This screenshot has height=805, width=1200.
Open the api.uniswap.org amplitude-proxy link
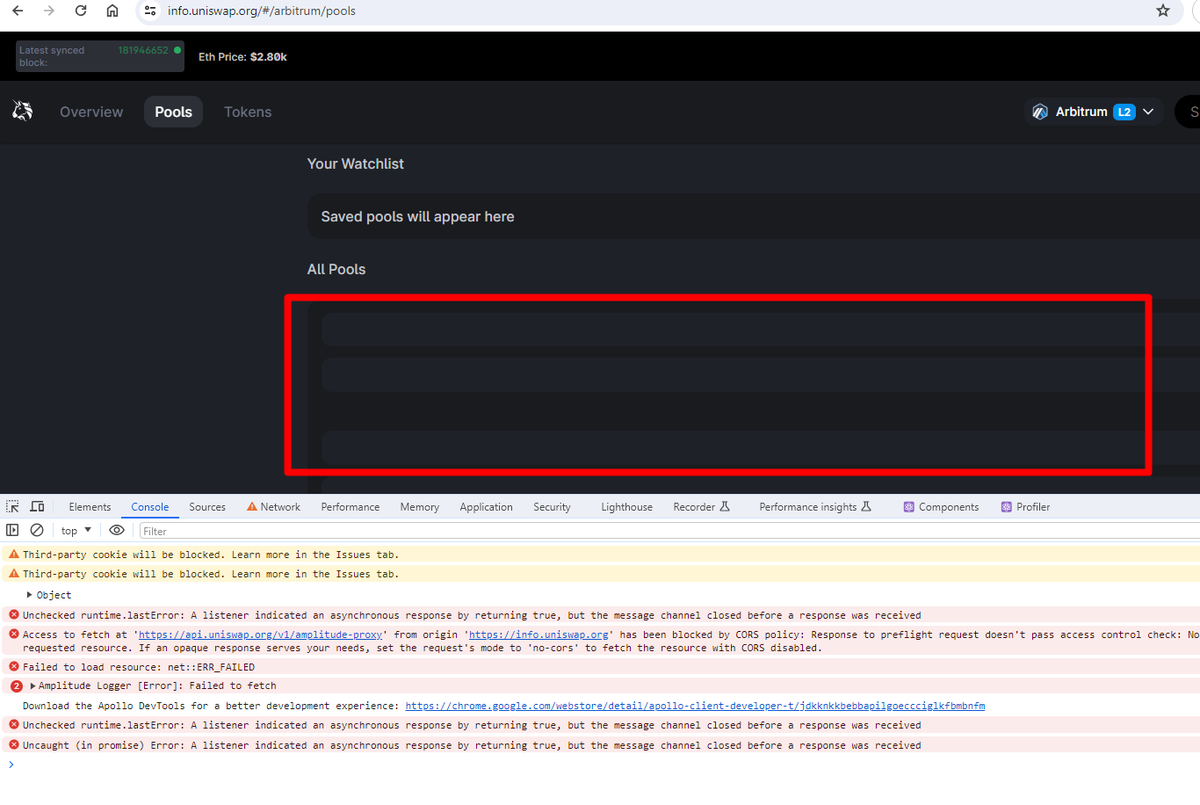(260, 635)
